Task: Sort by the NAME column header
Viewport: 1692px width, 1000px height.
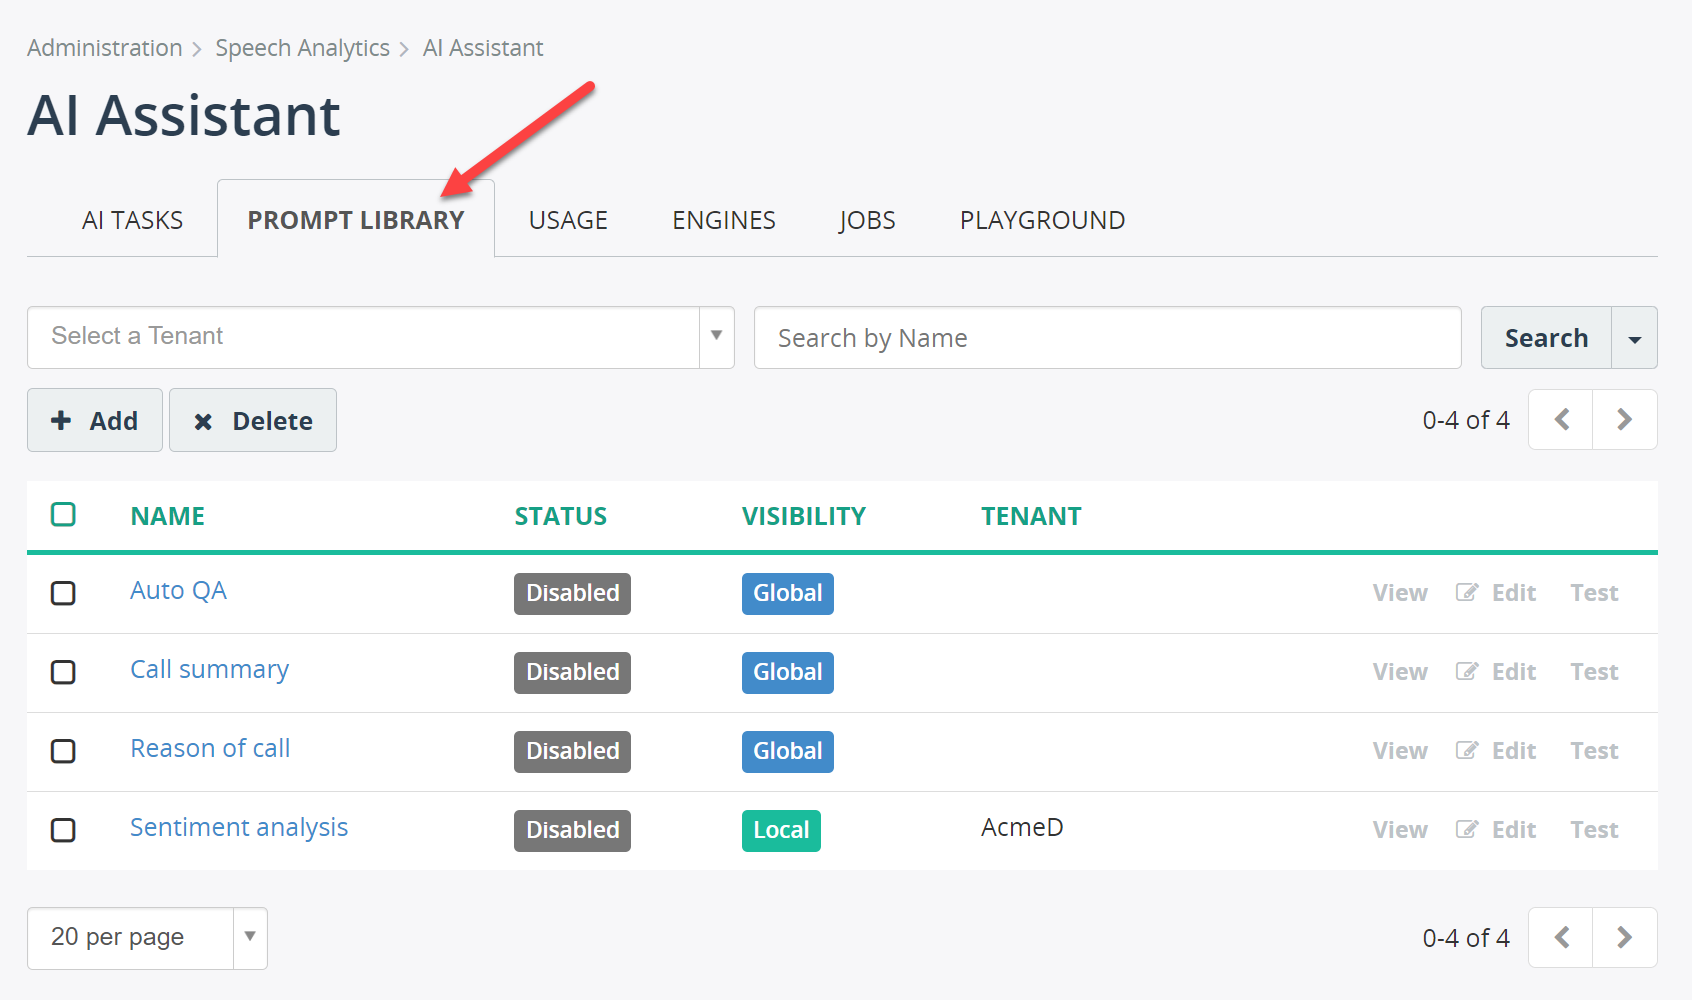Action: (167, 516)
